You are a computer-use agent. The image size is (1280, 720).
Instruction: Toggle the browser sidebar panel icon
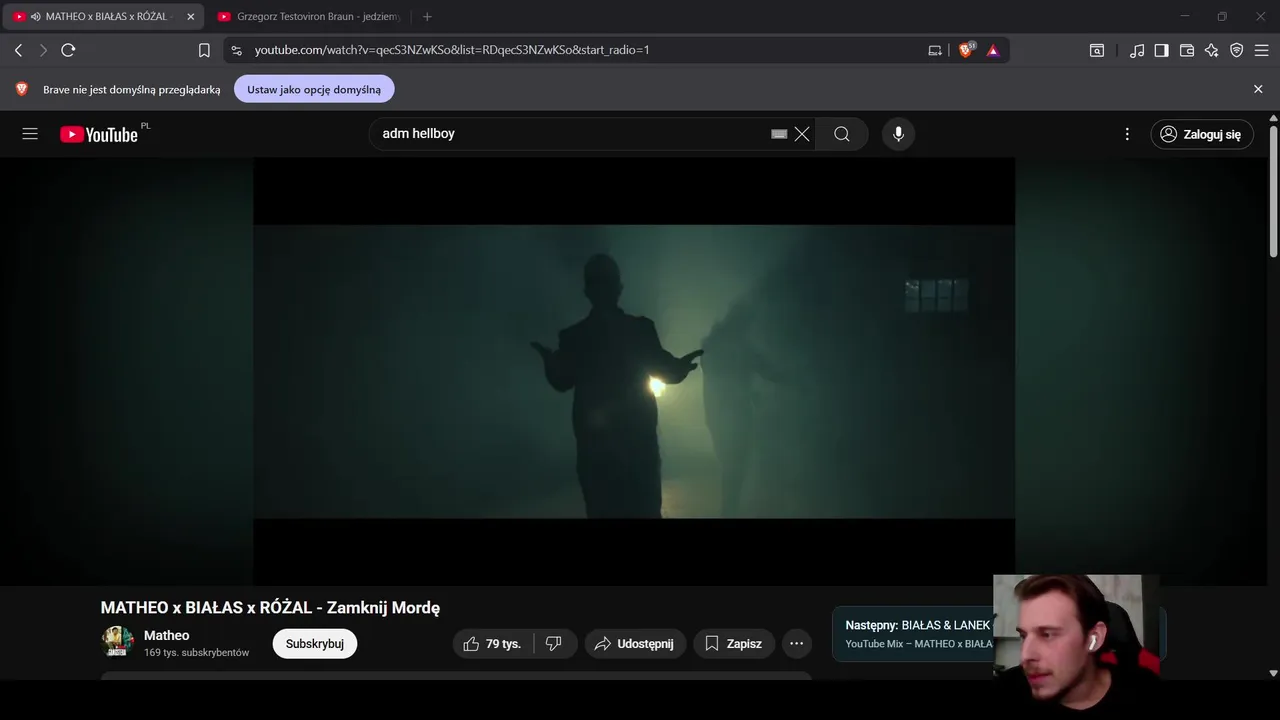pyautogui.click(x=1161, y=50)
